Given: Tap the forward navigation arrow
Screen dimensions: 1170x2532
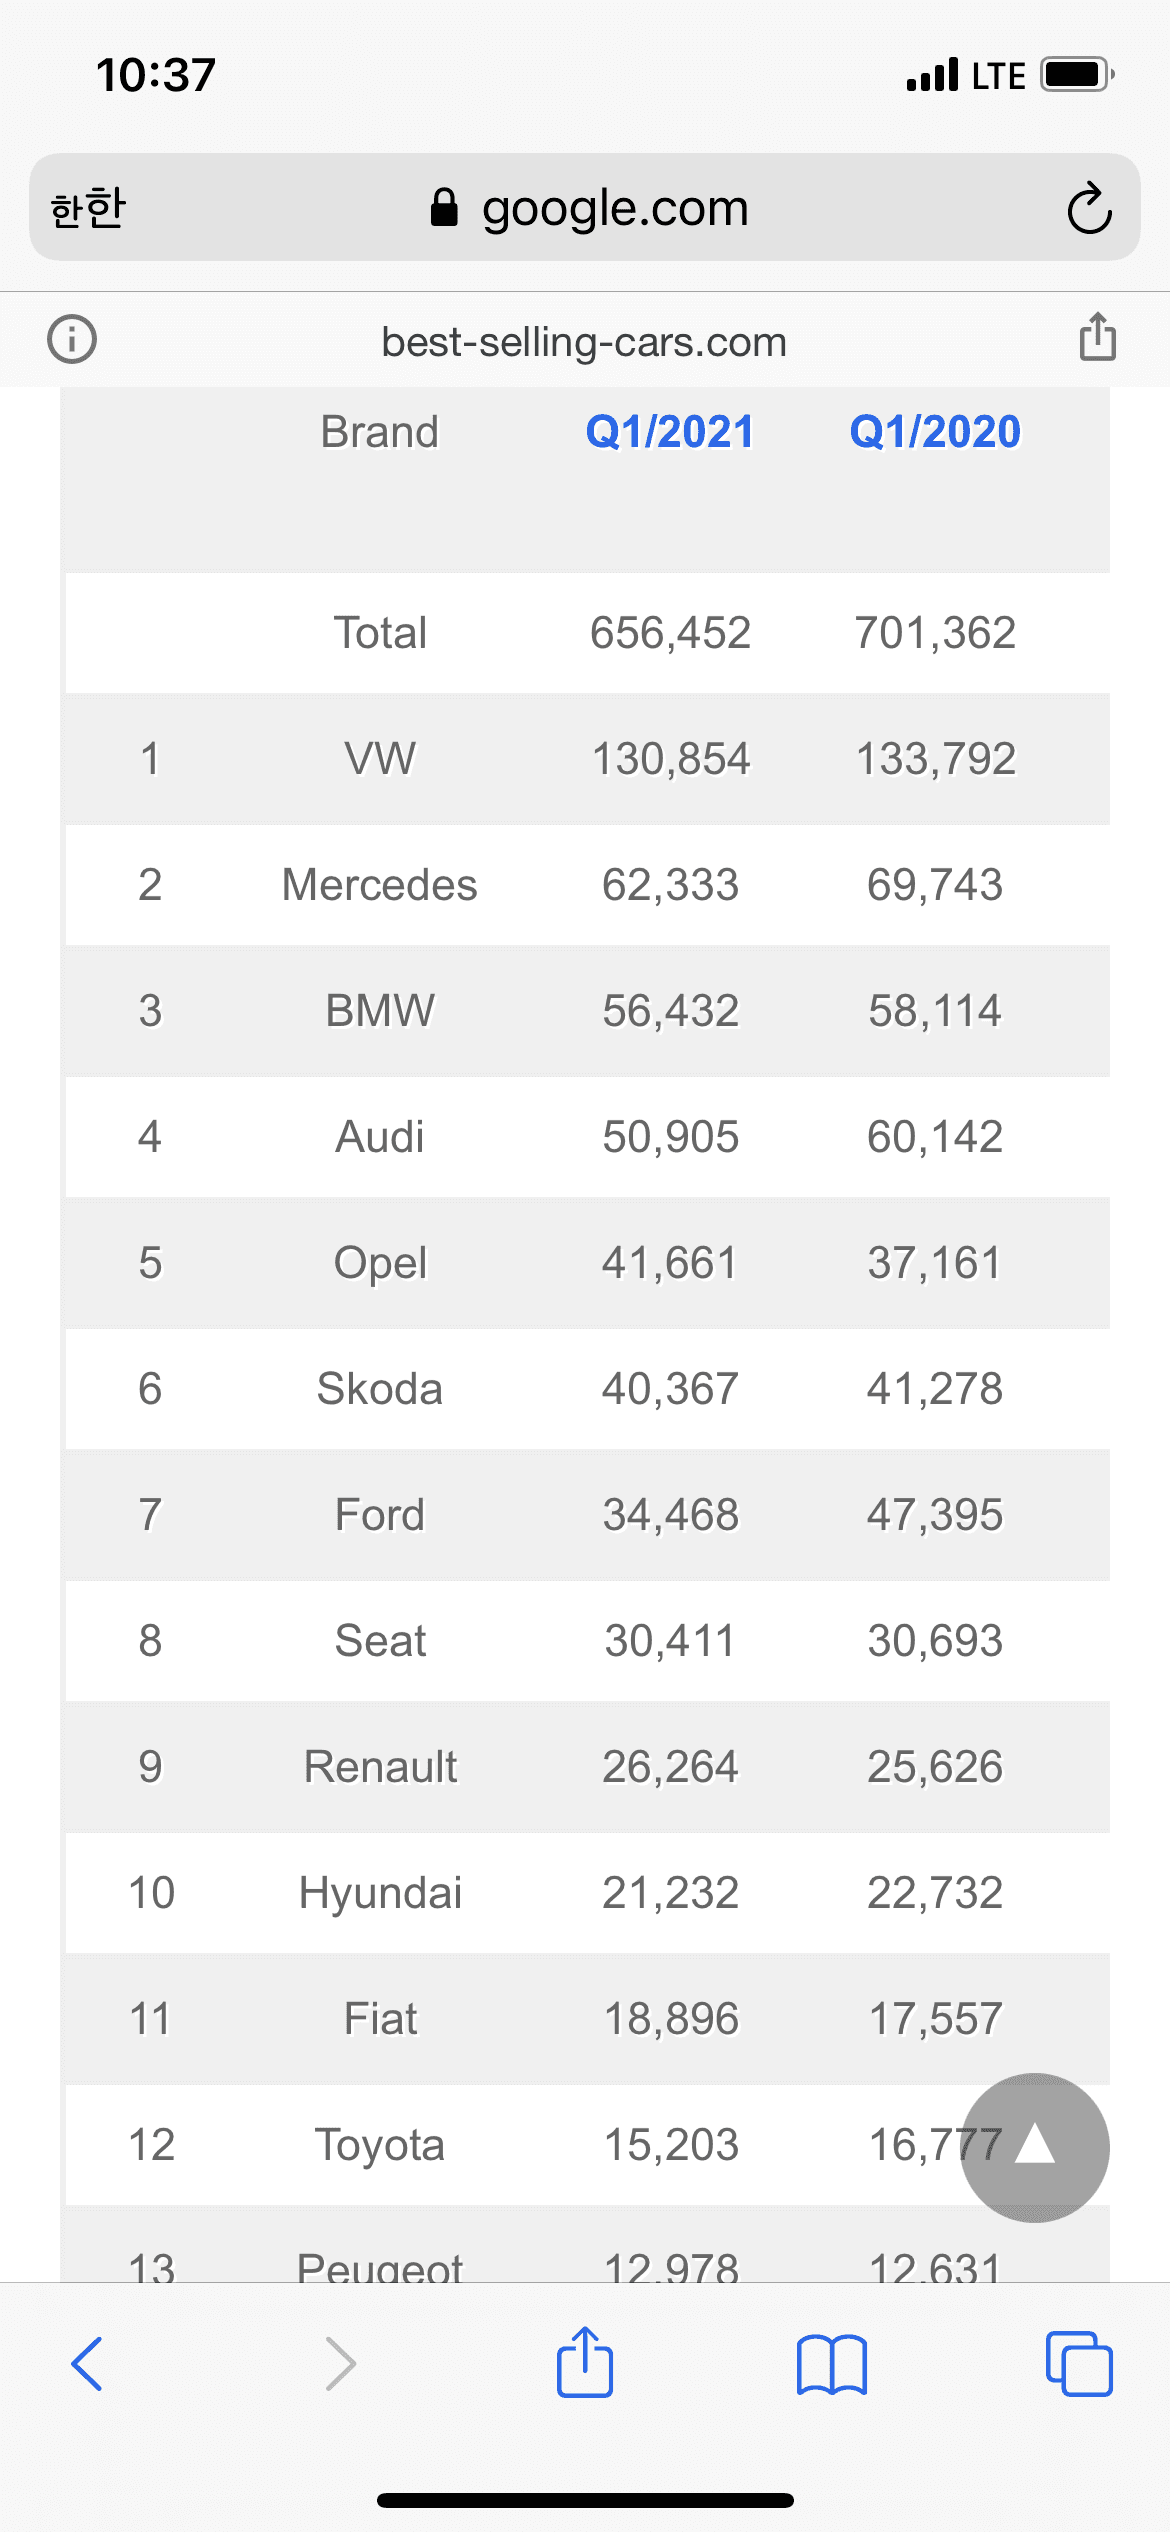Looking at the screenshot, I should (340, 2364).
